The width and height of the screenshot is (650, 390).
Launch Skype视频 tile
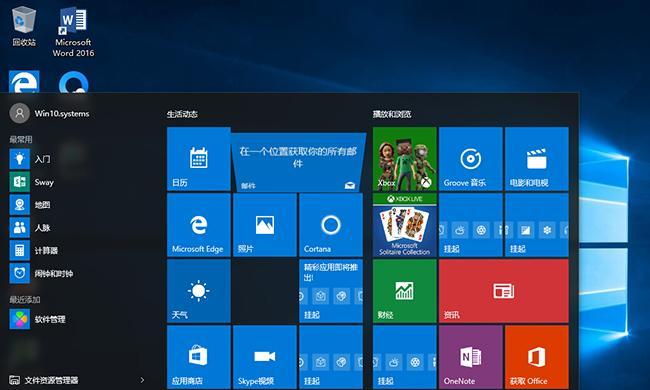tap(265, 357)
